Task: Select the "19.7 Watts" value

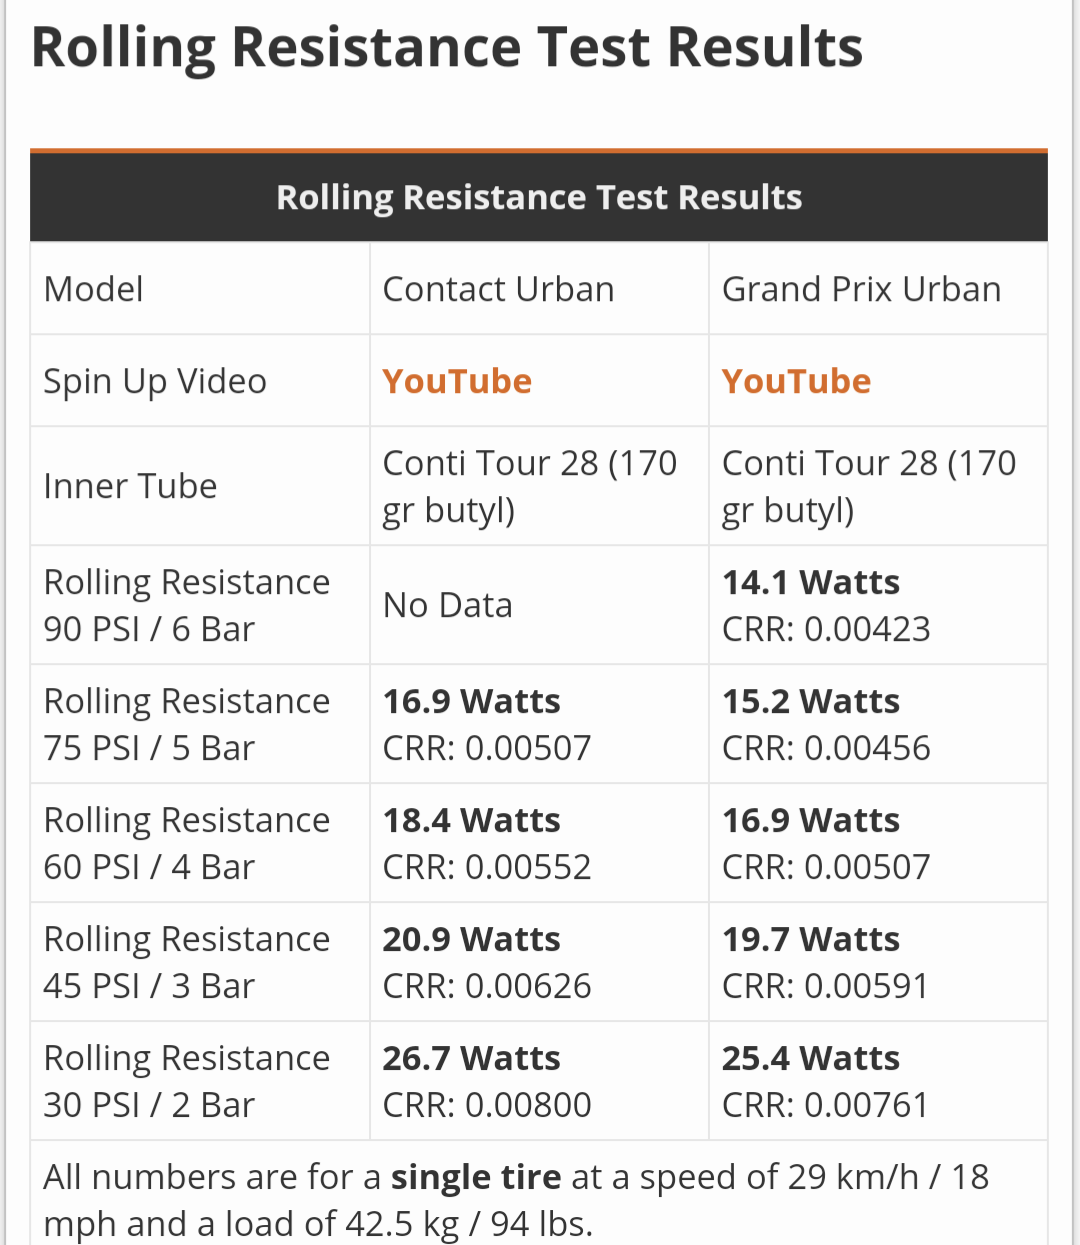Action: 811,939
